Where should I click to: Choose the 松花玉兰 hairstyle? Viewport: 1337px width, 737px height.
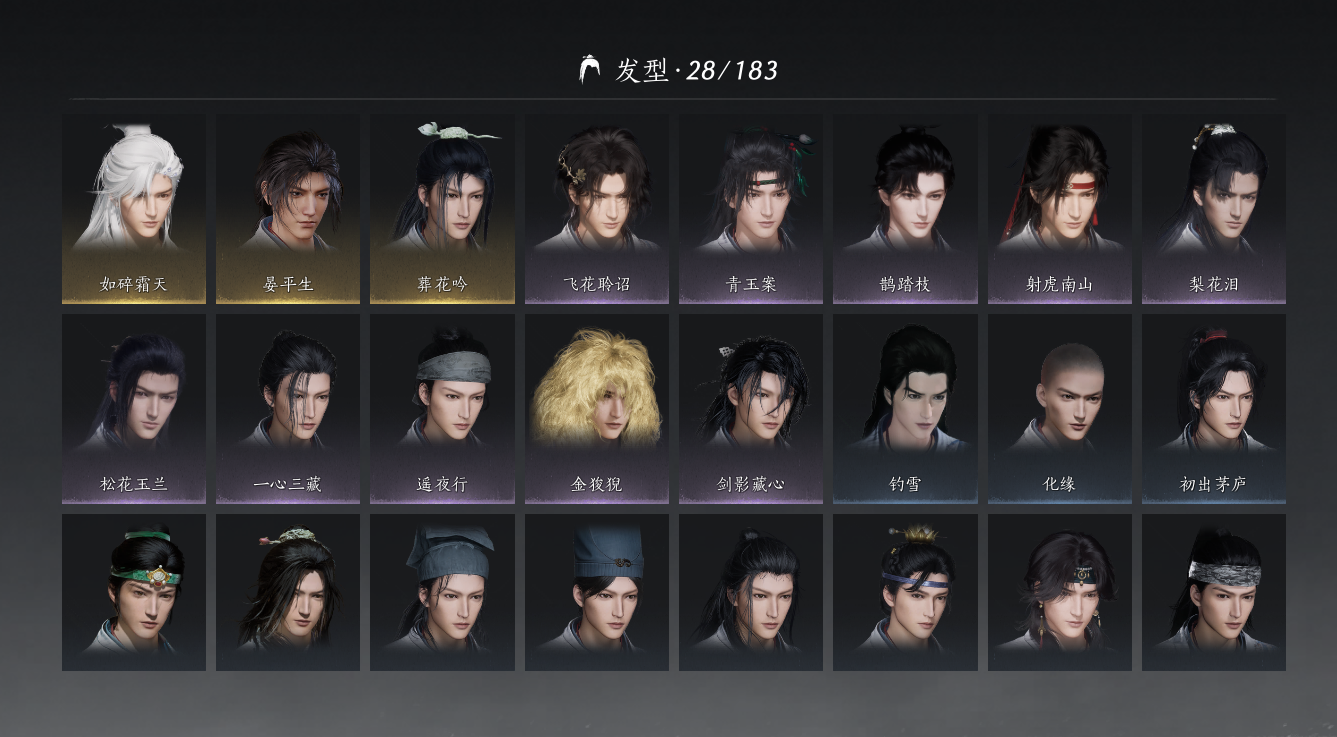(x=134, y=409)
